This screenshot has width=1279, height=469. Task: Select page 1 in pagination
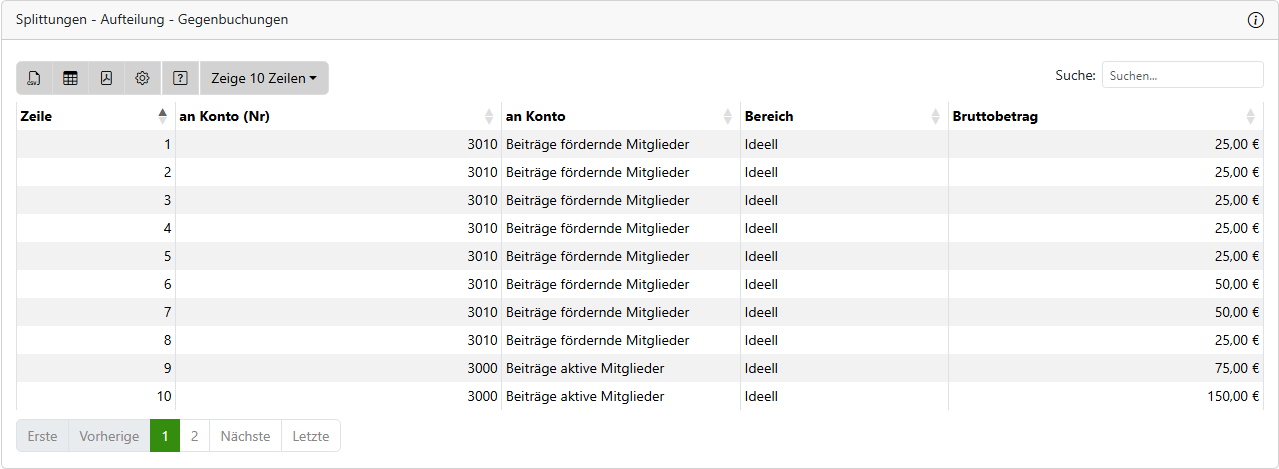coord(165,436)
